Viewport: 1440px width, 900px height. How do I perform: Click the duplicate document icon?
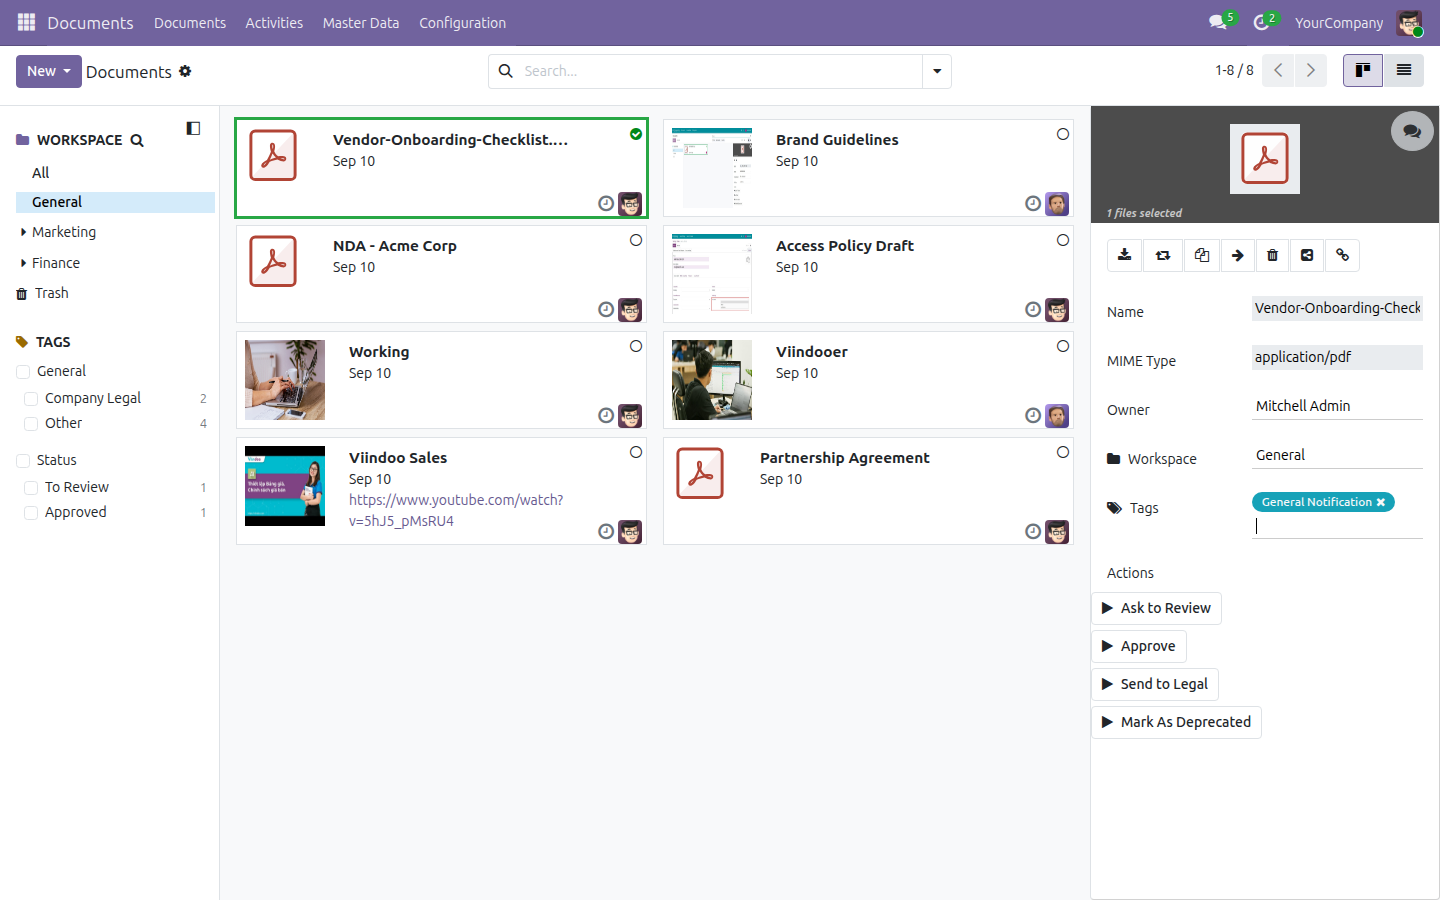coord(1202,255)
